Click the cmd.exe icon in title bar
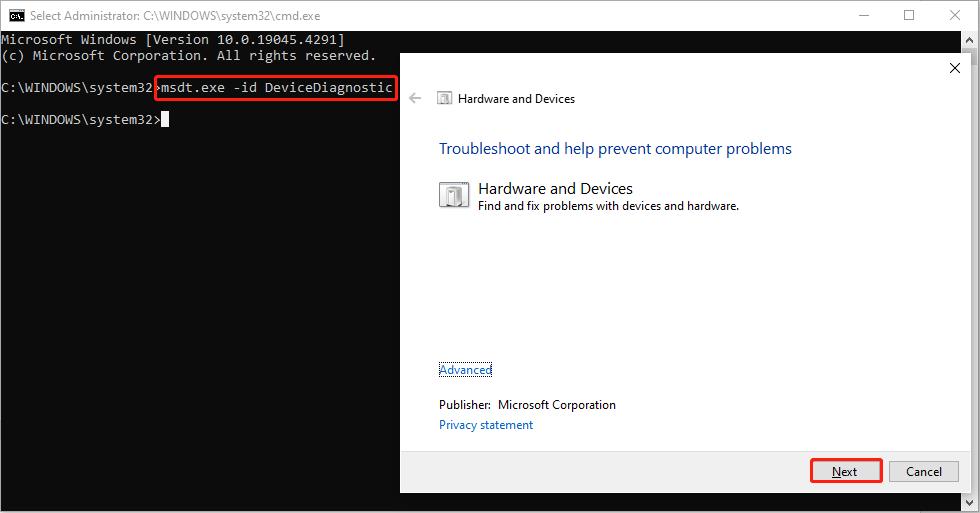This screenshot has height=513, width=980. pos(17,16)
